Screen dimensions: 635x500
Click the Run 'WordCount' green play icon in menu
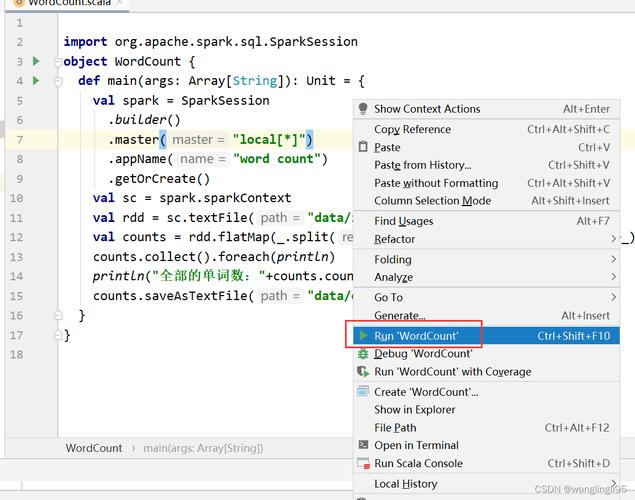point(363,336)
